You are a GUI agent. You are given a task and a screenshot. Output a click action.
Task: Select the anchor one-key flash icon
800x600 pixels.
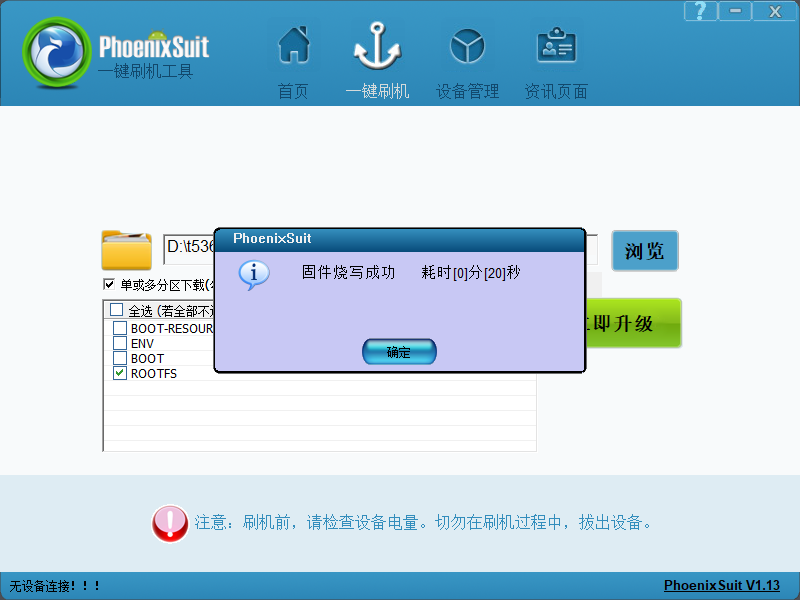click(377, 47)
